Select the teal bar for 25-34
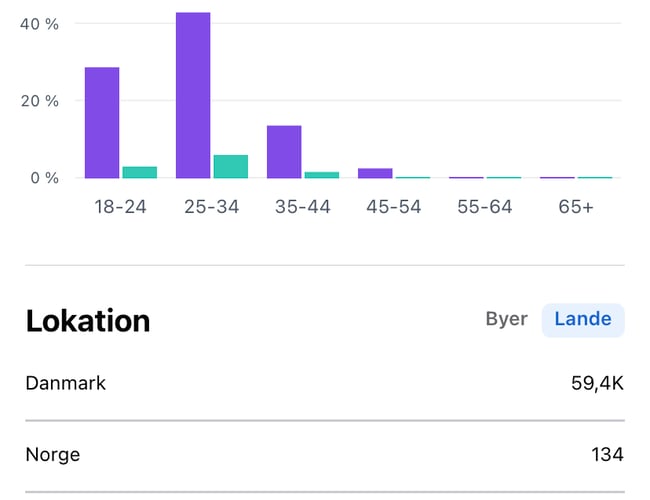 coord(230,166)
